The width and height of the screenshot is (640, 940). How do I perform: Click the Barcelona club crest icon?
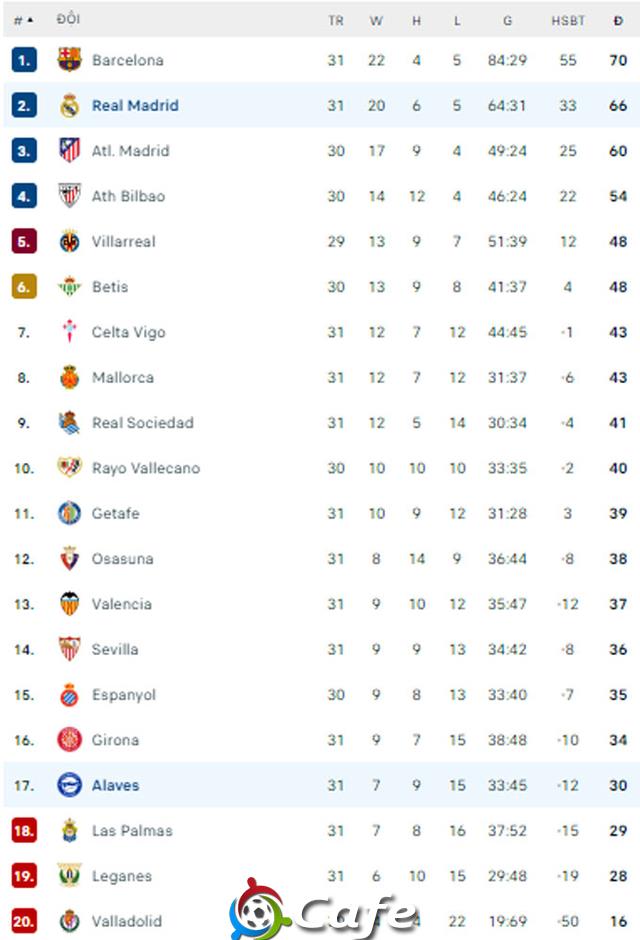(x=69, y=59)
